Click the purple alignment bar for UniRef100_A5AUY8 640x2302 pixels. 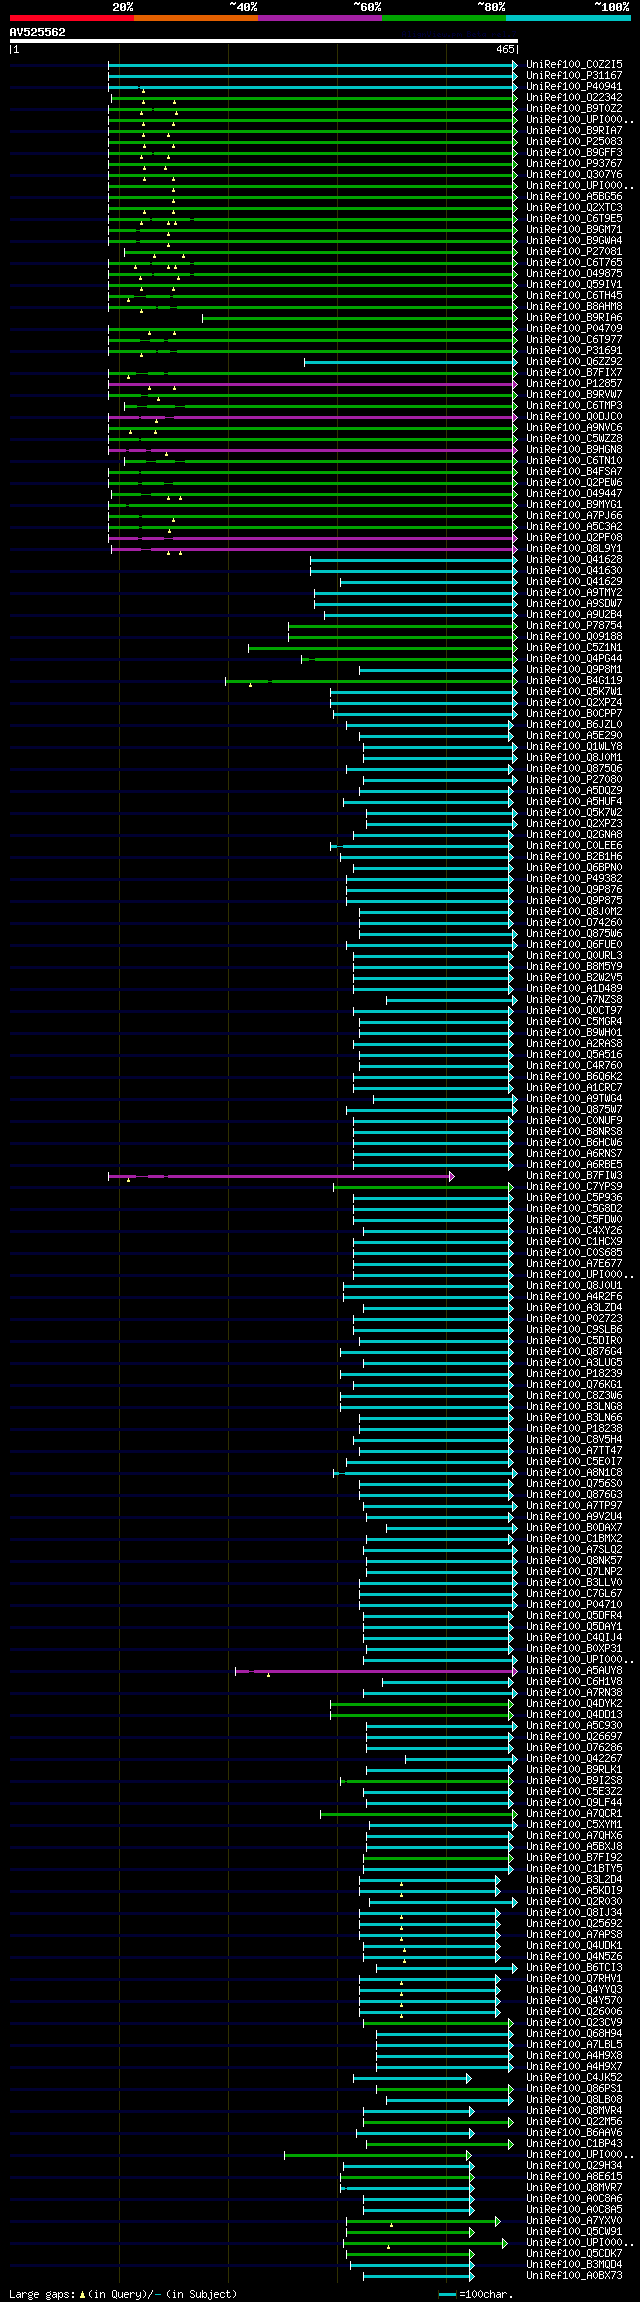[x=376, y=1671]
